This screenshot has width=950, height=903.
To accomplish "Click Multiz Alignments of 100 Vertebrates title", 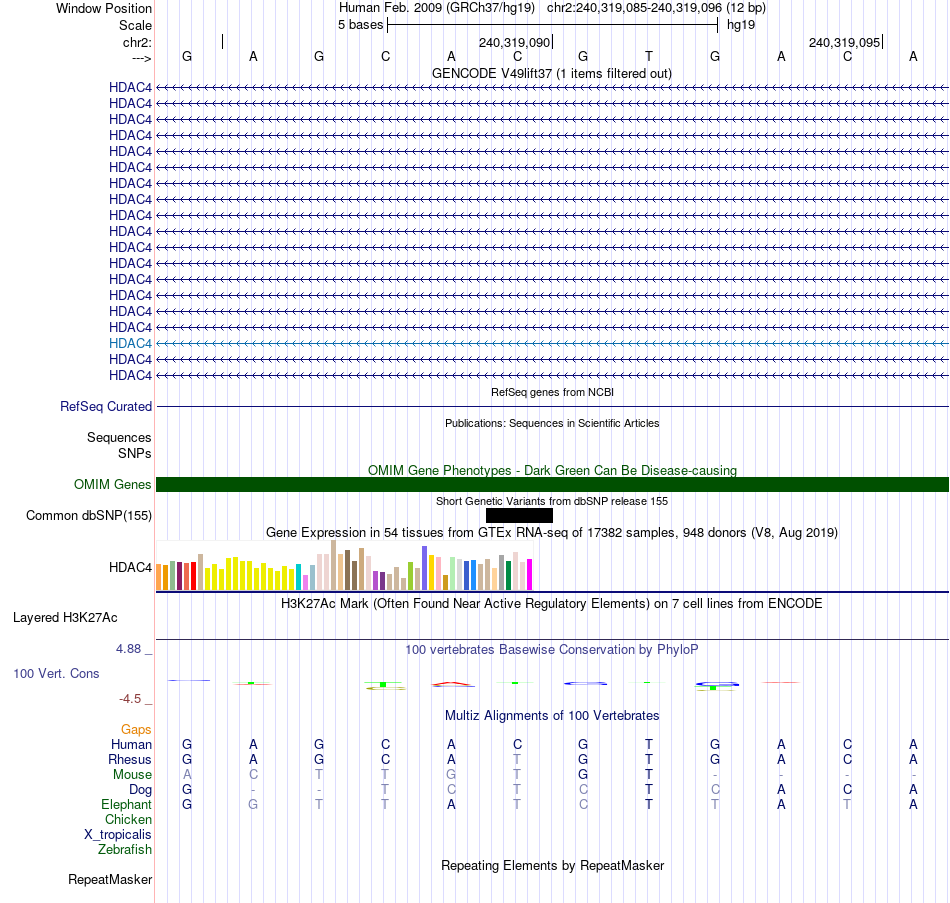I will coord(552,715).
